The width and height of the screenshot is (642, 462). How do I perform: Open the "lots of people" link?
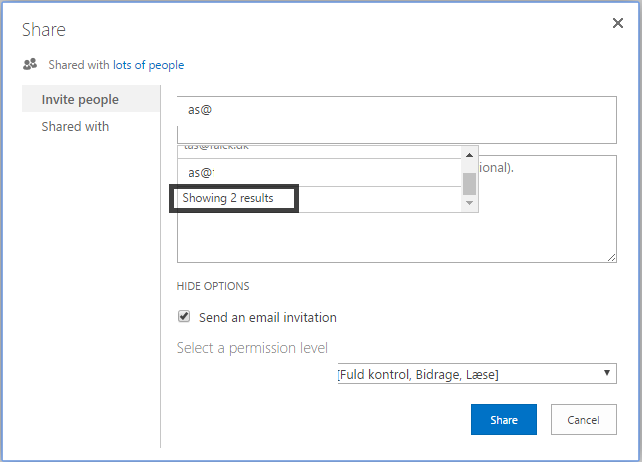[x=148, y=65]
